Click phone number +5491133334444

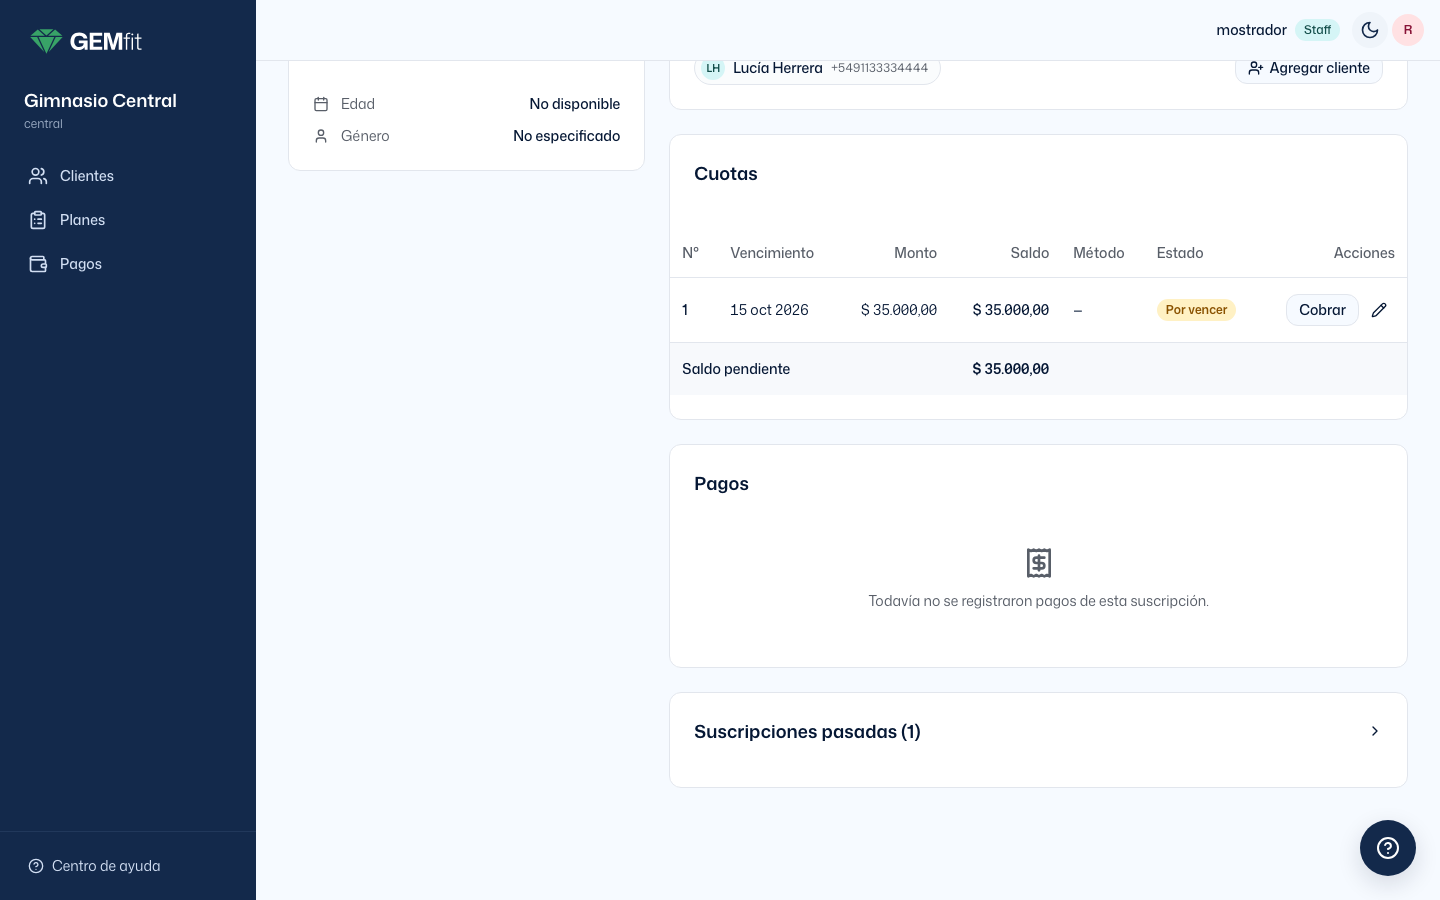(879, 68)
